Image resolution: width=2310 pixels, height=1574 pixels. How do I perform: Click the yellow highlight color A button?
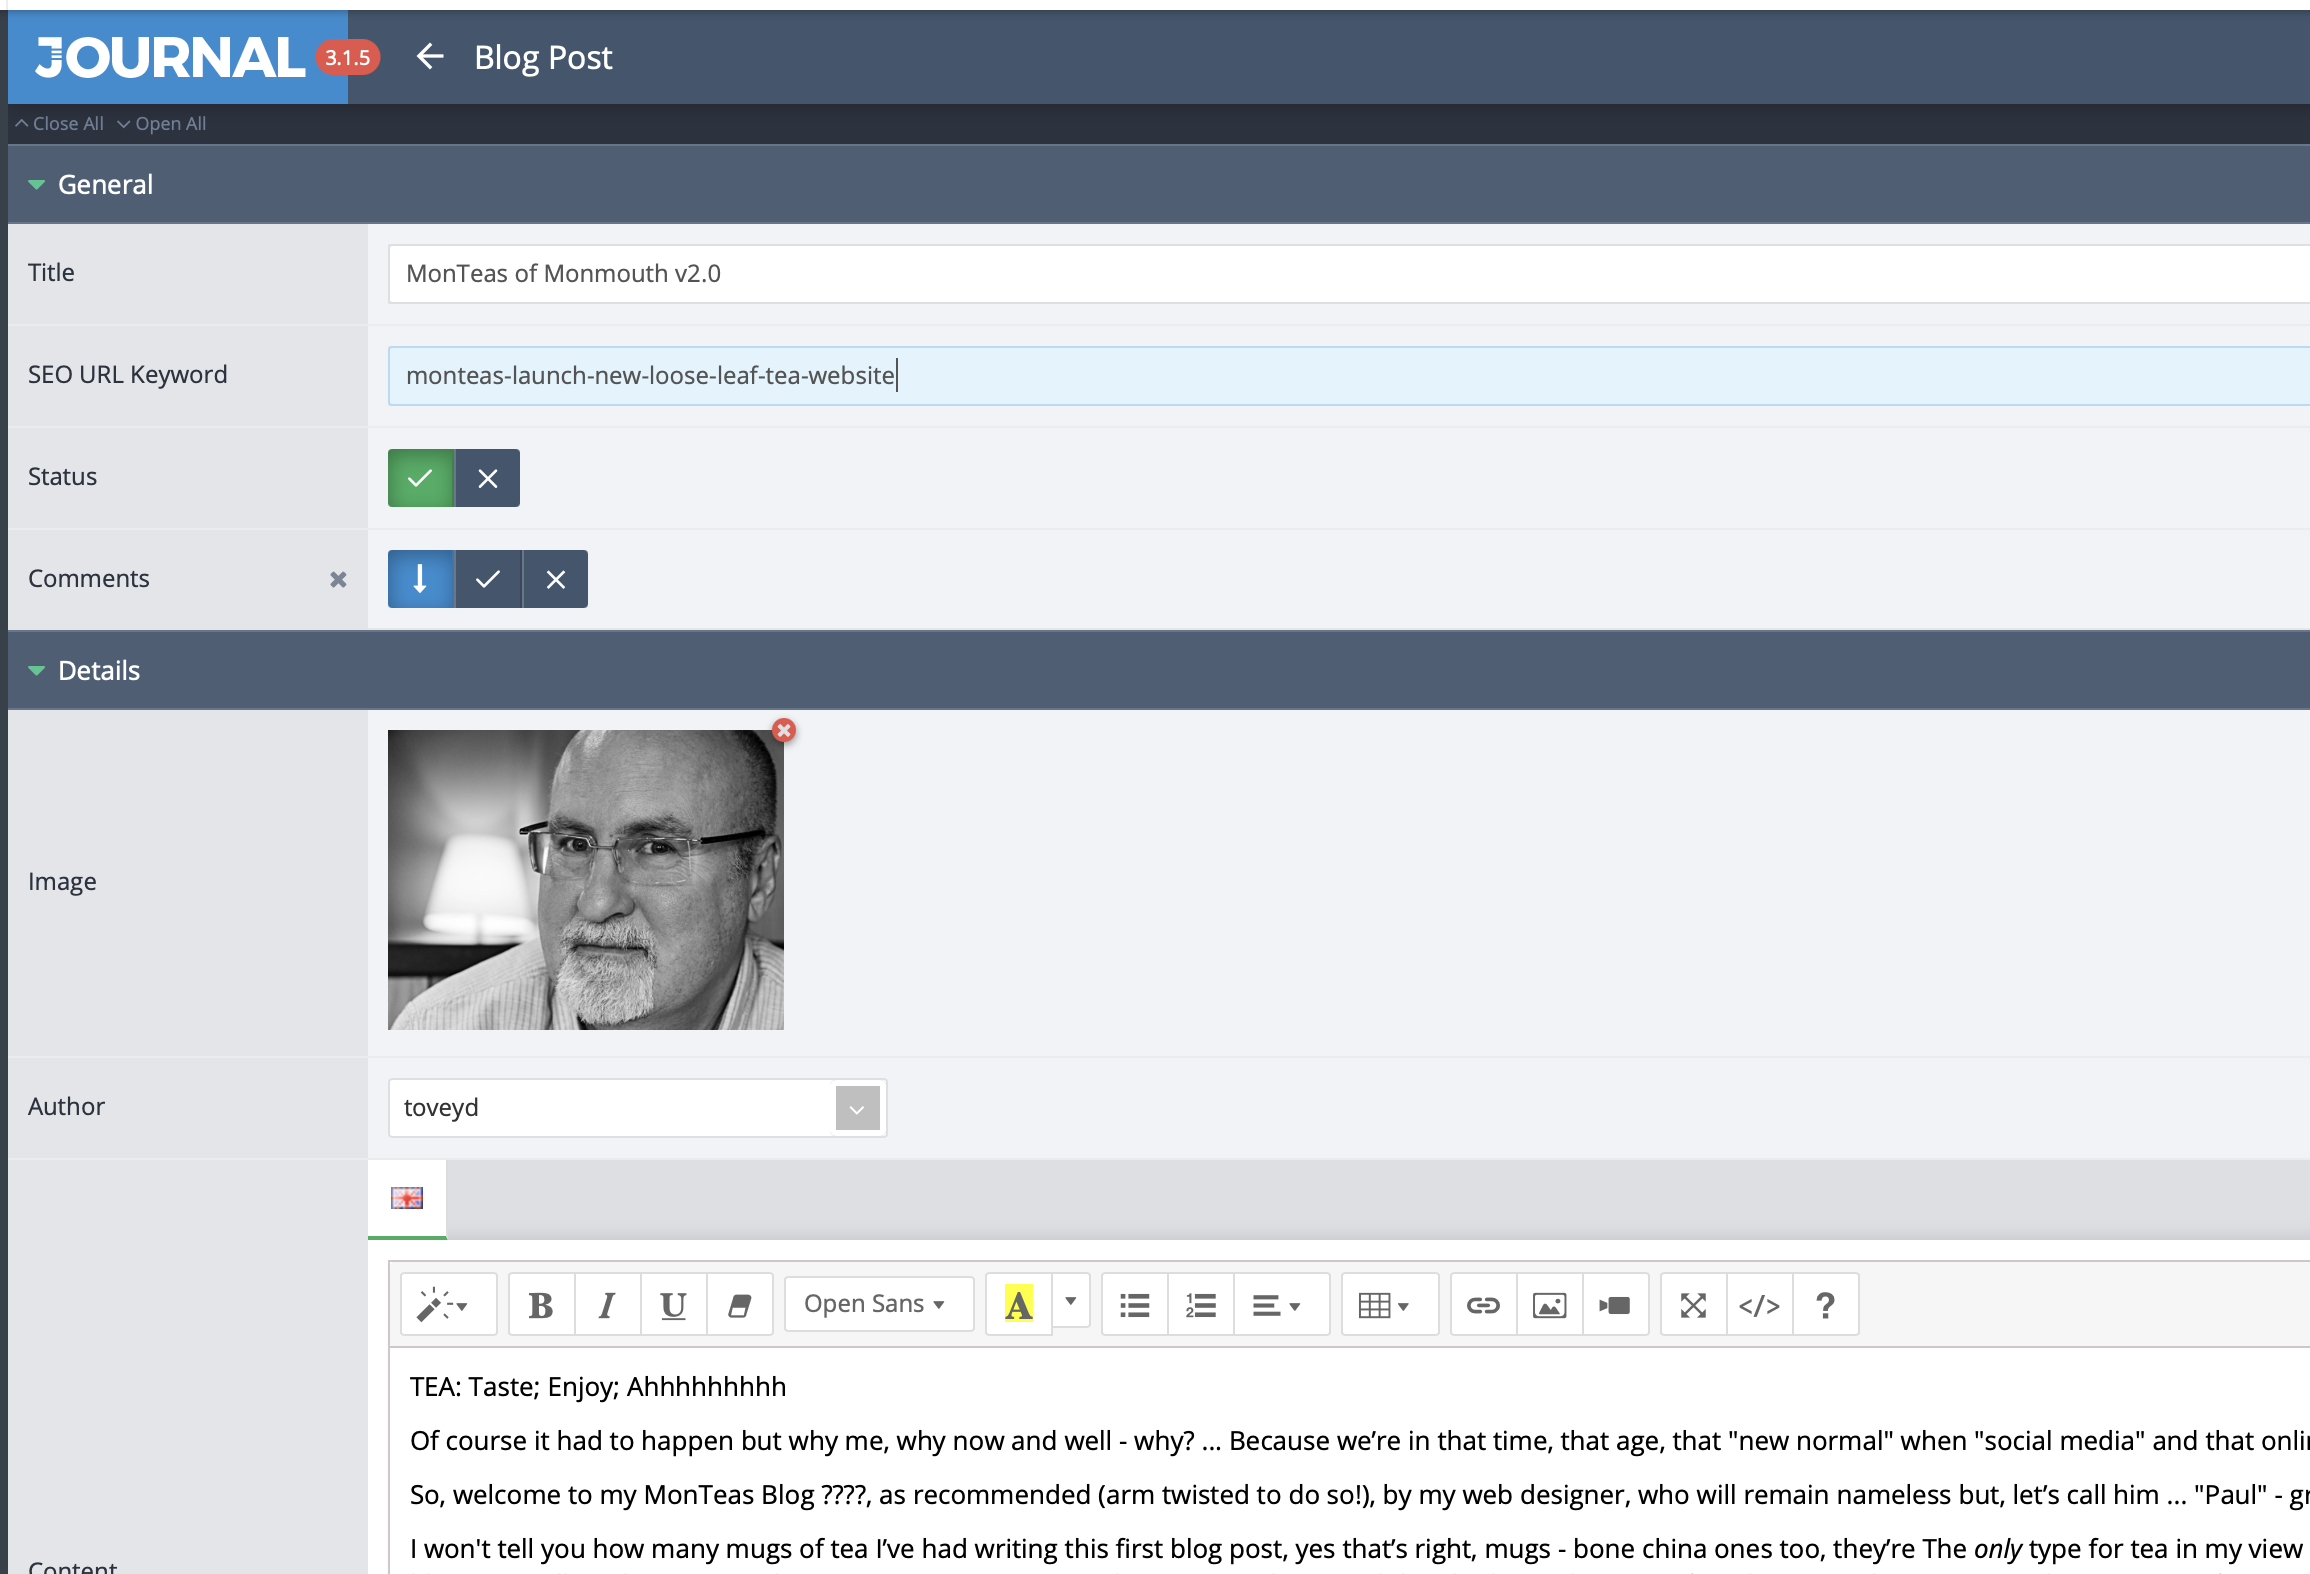1018,1305
